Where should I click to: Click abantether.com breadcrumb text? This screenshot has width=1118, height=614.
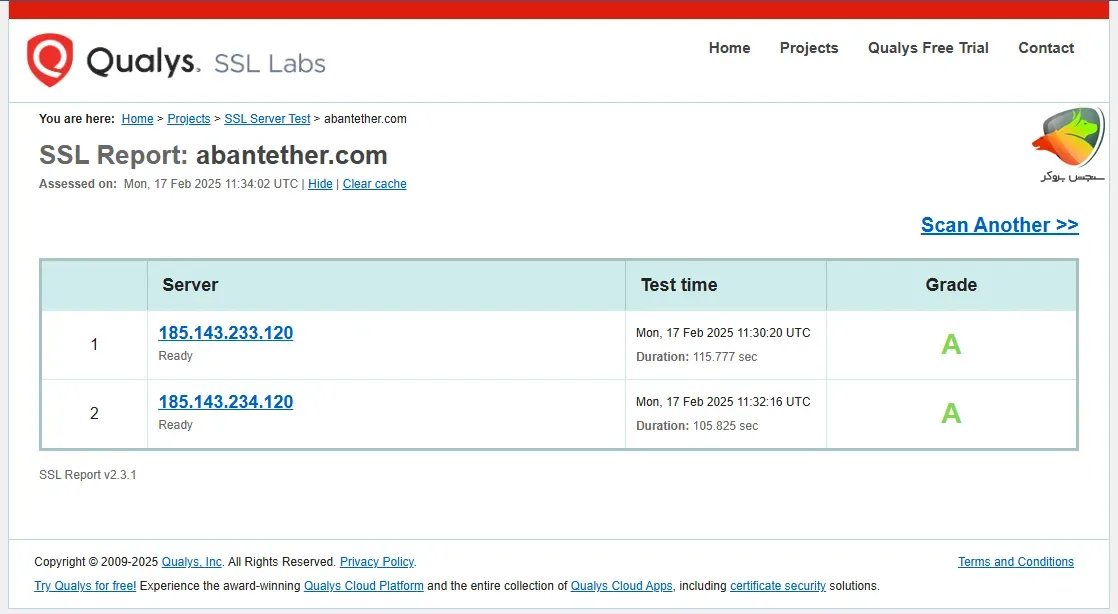365,118
